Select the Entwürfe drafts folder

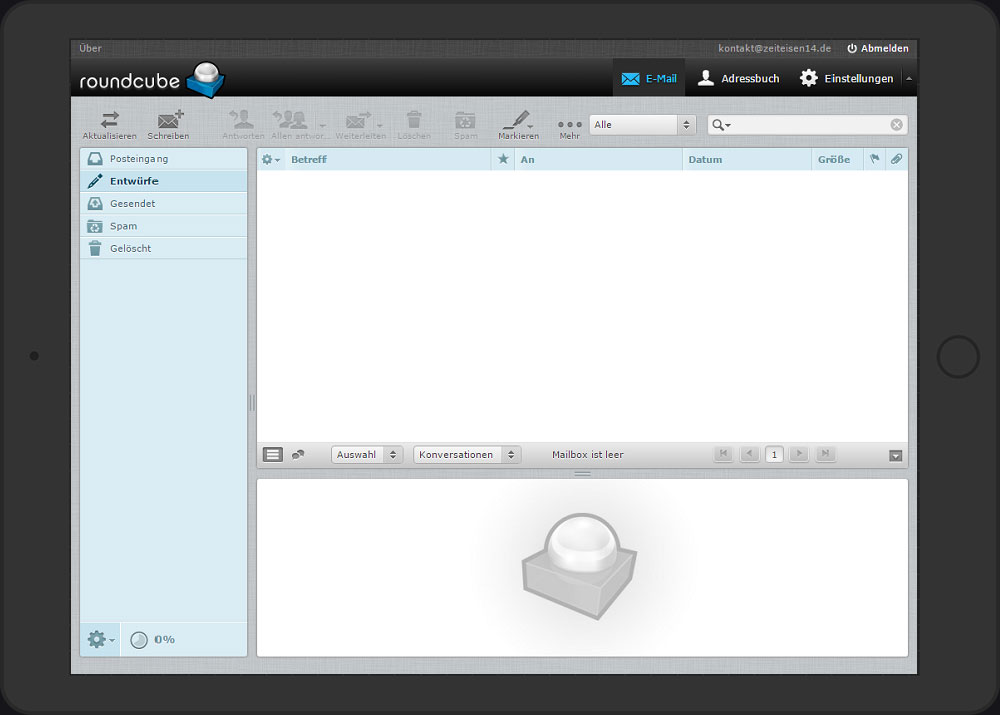click(164, 181)
